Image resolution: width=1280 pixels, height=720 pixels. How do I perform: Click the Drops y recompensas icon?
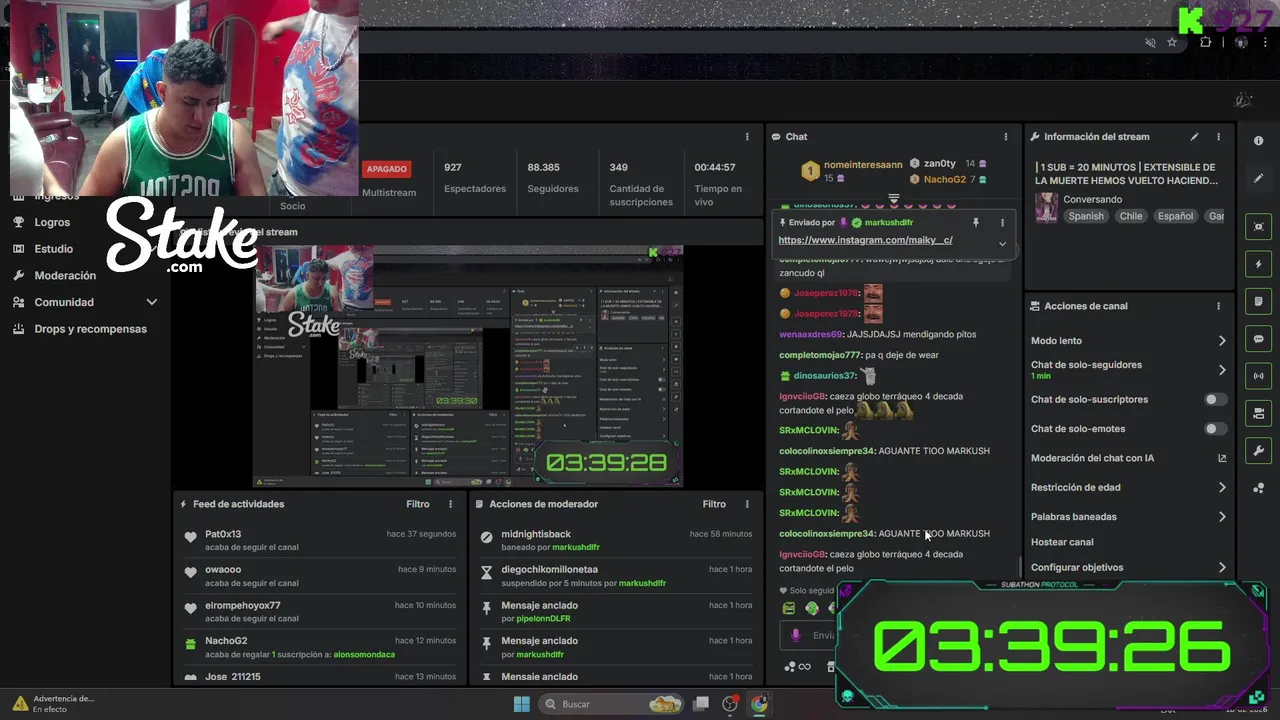point(18,329)
